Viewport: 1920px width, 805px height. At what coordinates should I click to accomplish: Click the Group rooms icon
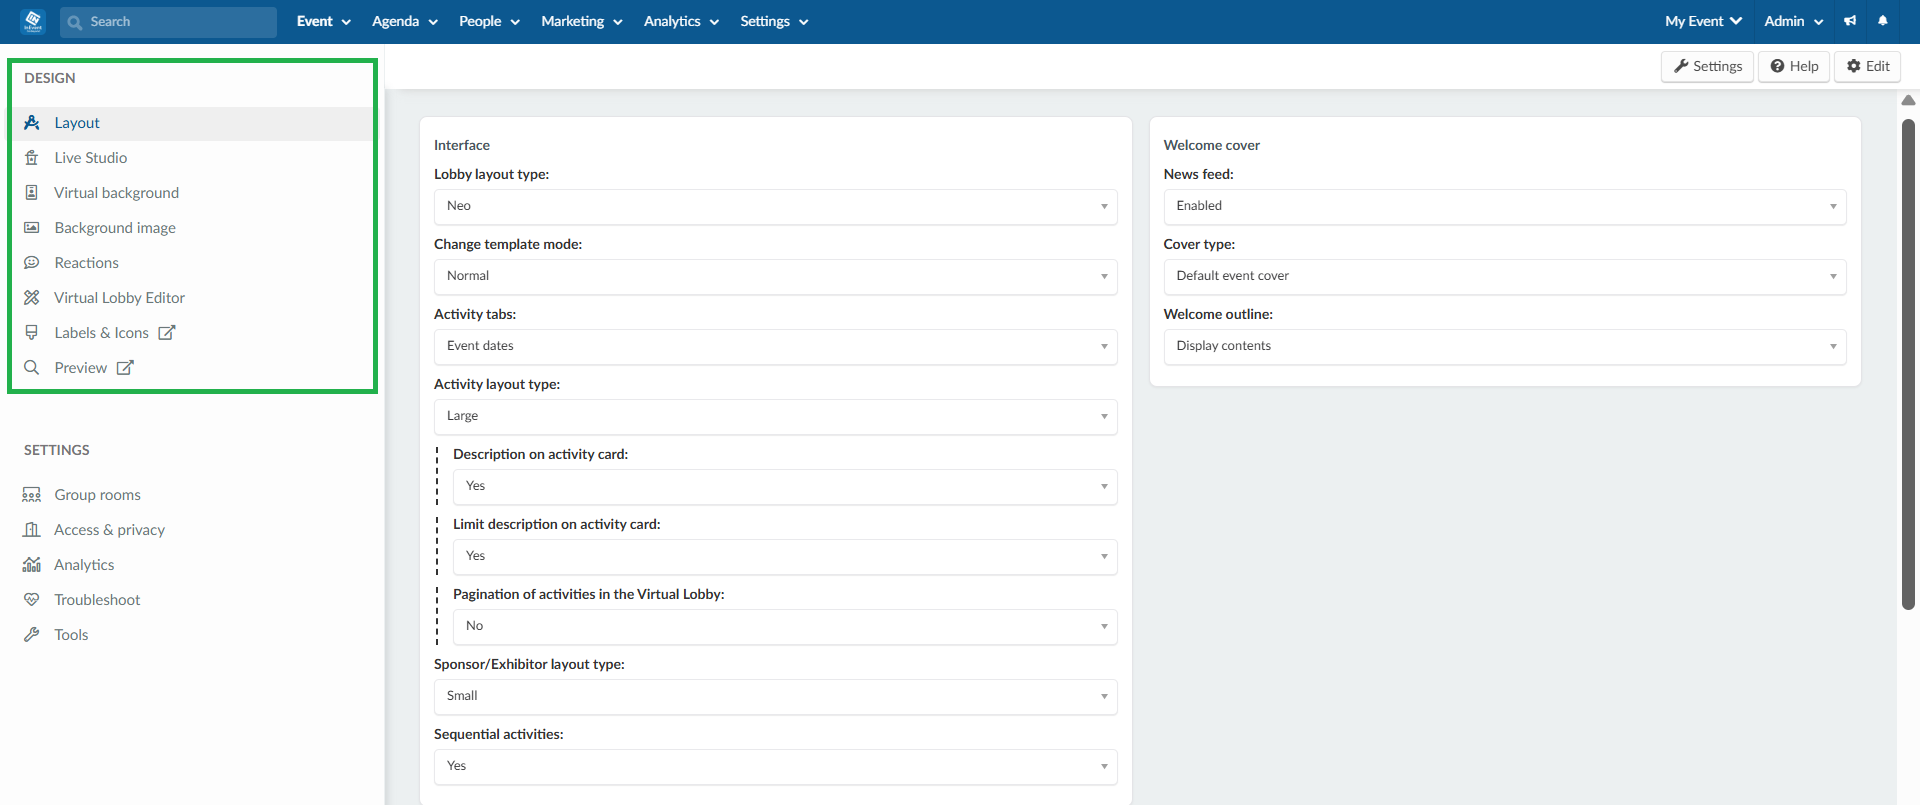click(x=32, y=495)
